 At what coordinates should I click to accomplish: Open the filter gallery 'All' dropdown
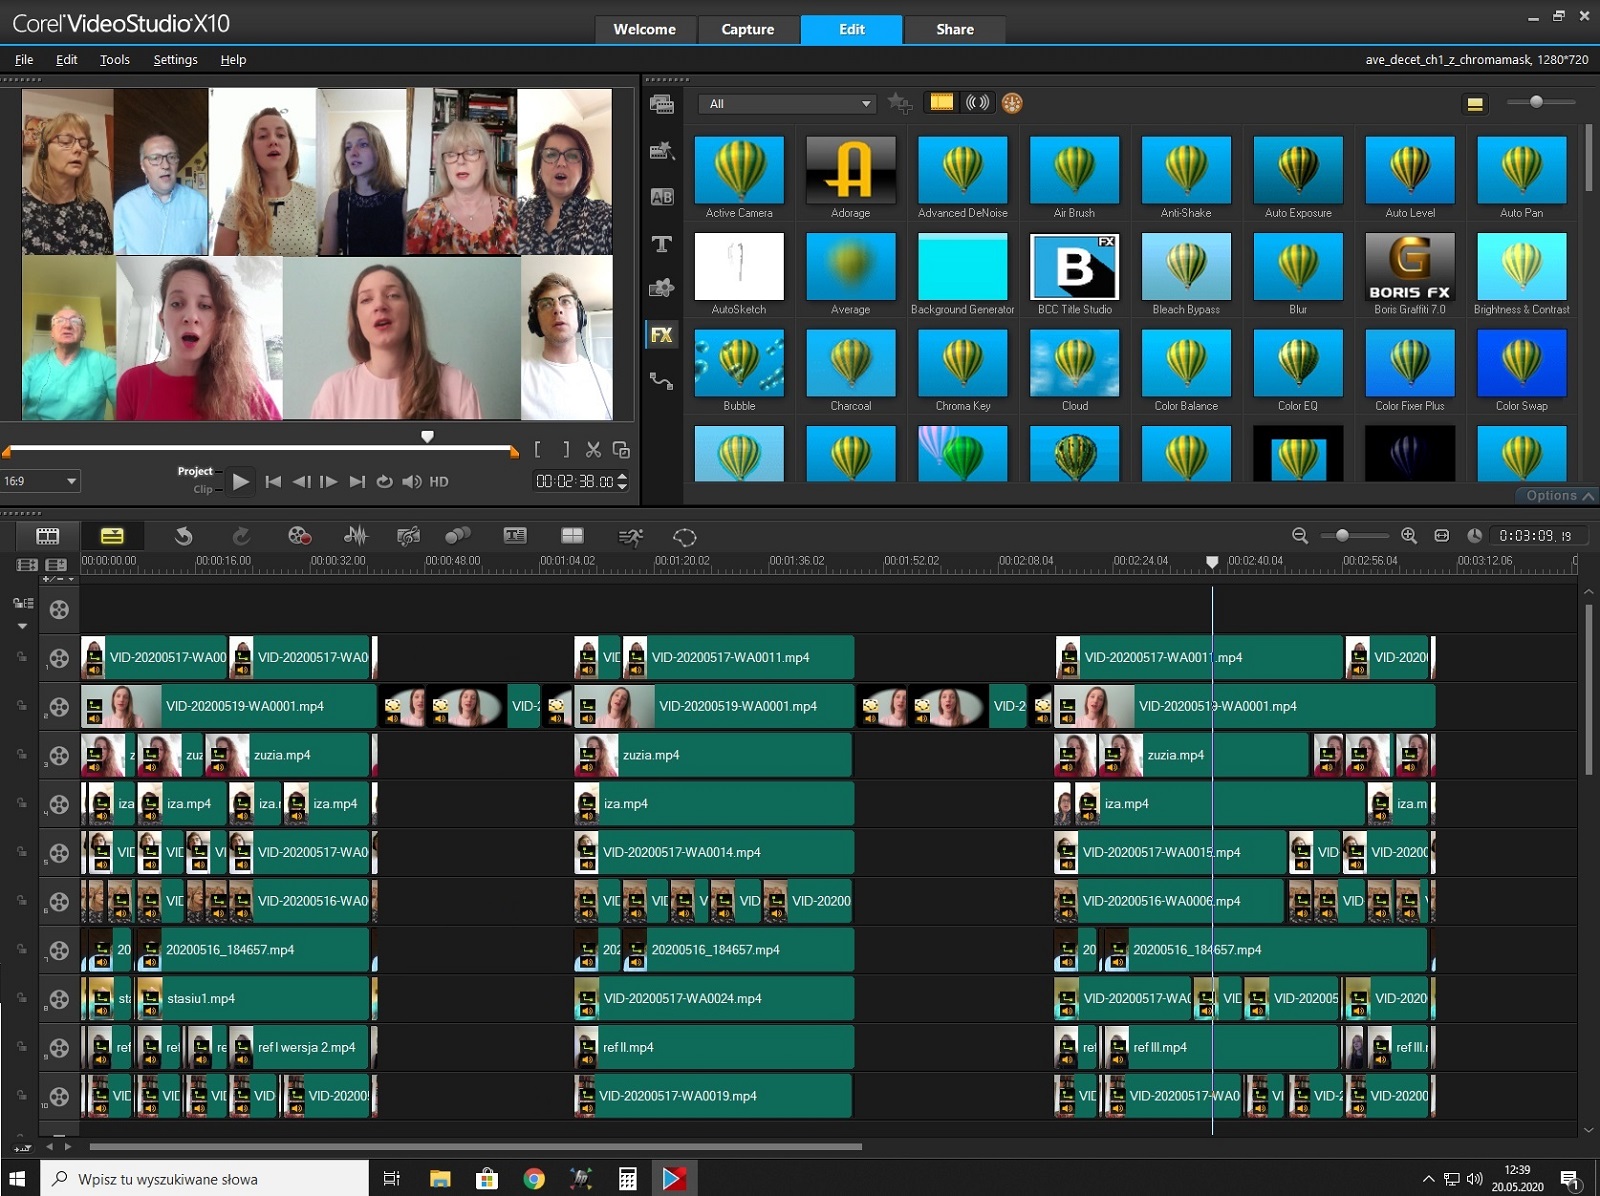coord(789,103)
